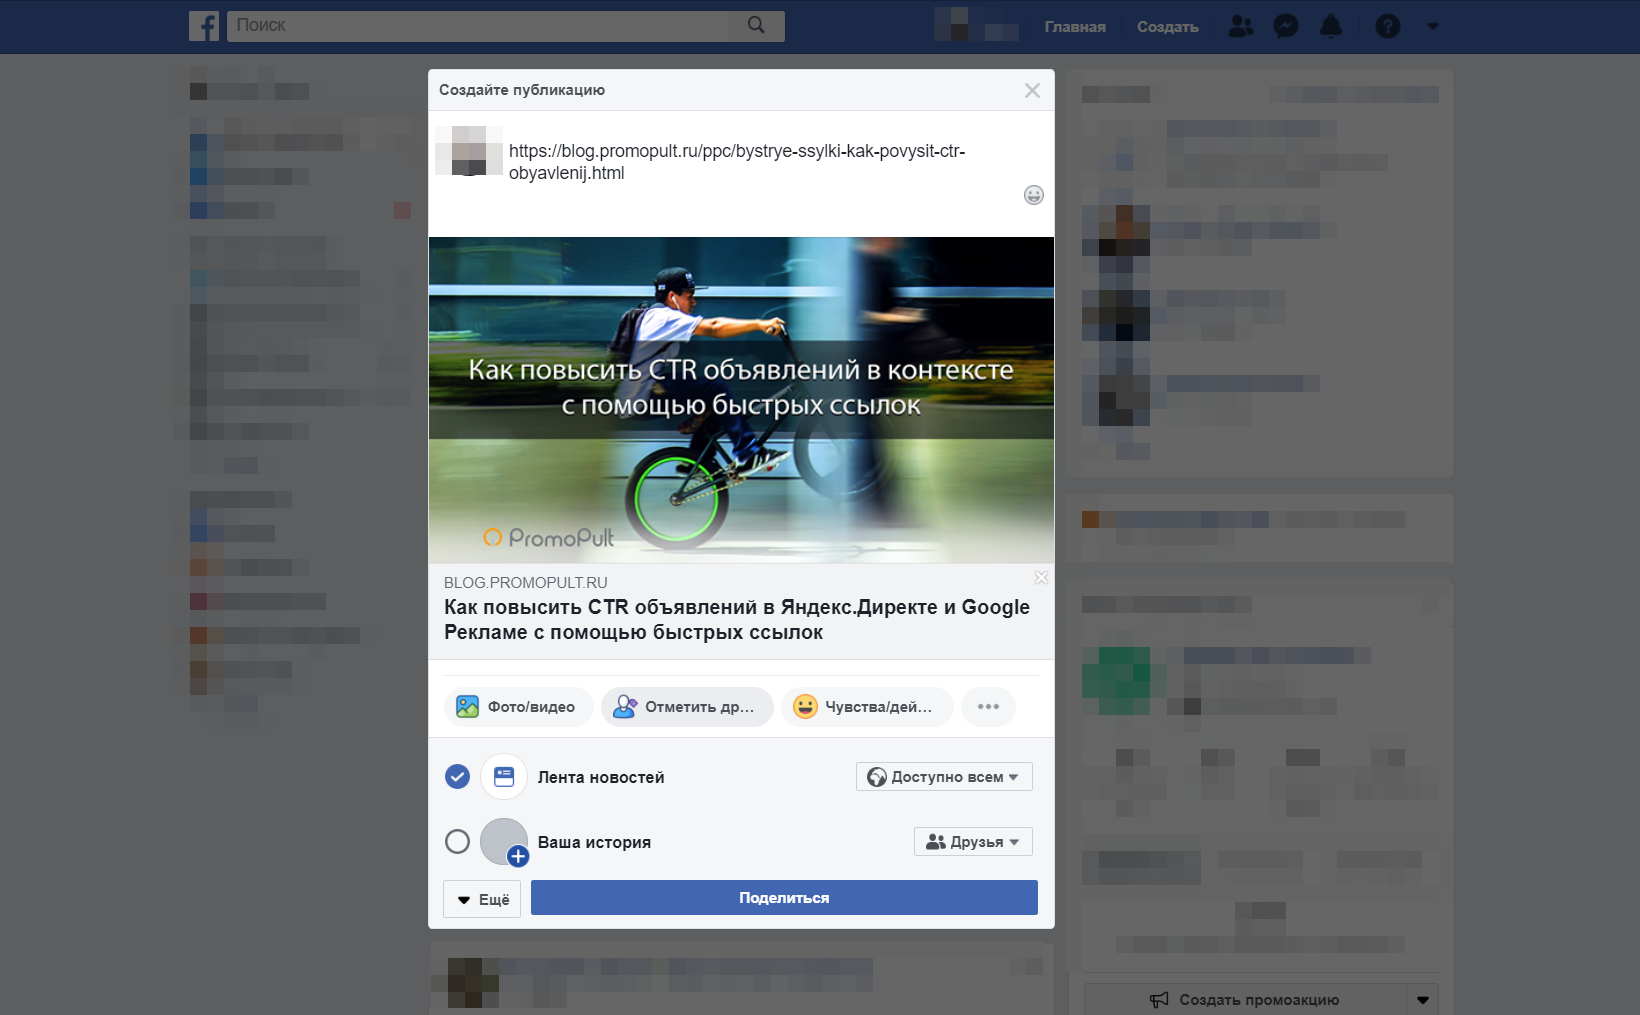This screenshot has width=1640, height=1015.
Task: Close the create post dialog
Action: pos(1032,91)
